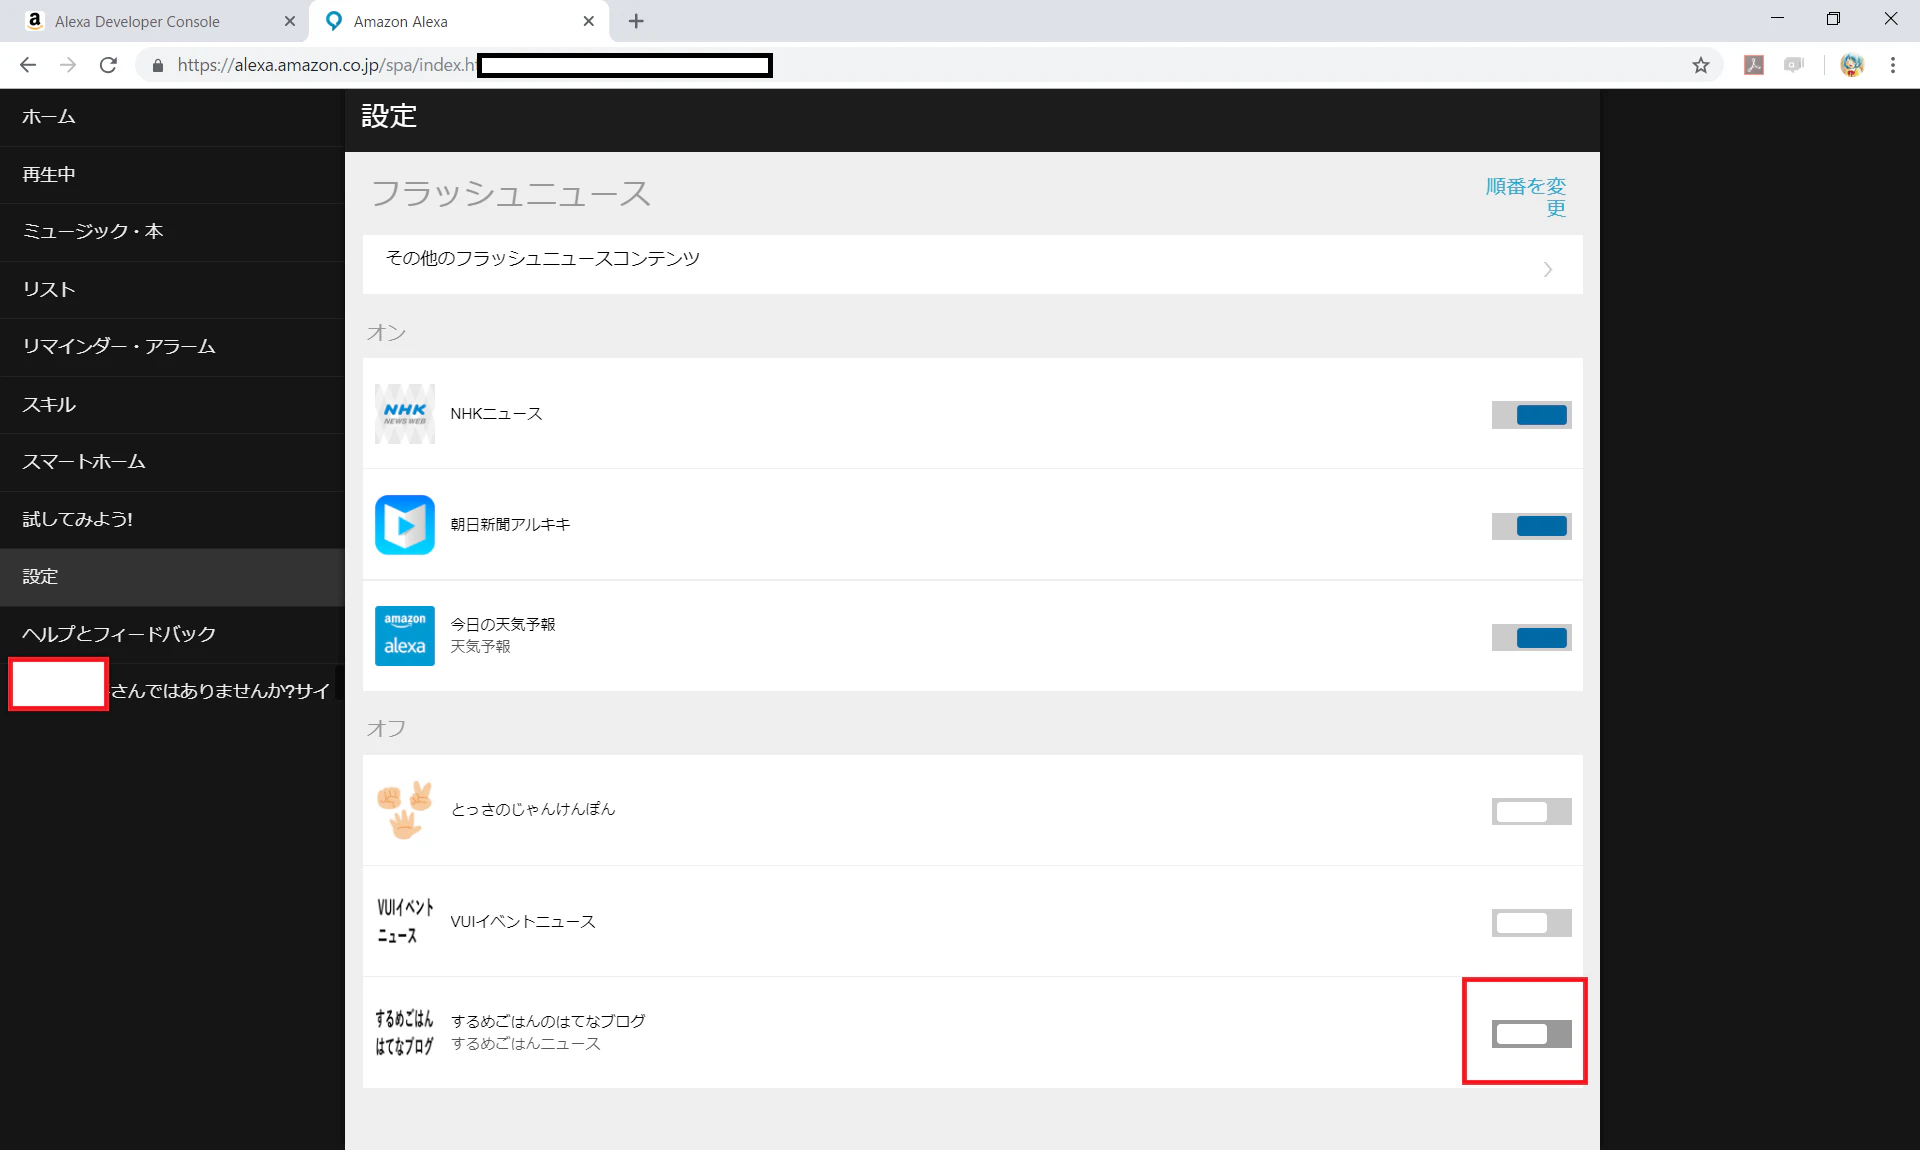Go forward with the browser forward arrow
The image size is (1920, 1150).
tap(68, 65)
